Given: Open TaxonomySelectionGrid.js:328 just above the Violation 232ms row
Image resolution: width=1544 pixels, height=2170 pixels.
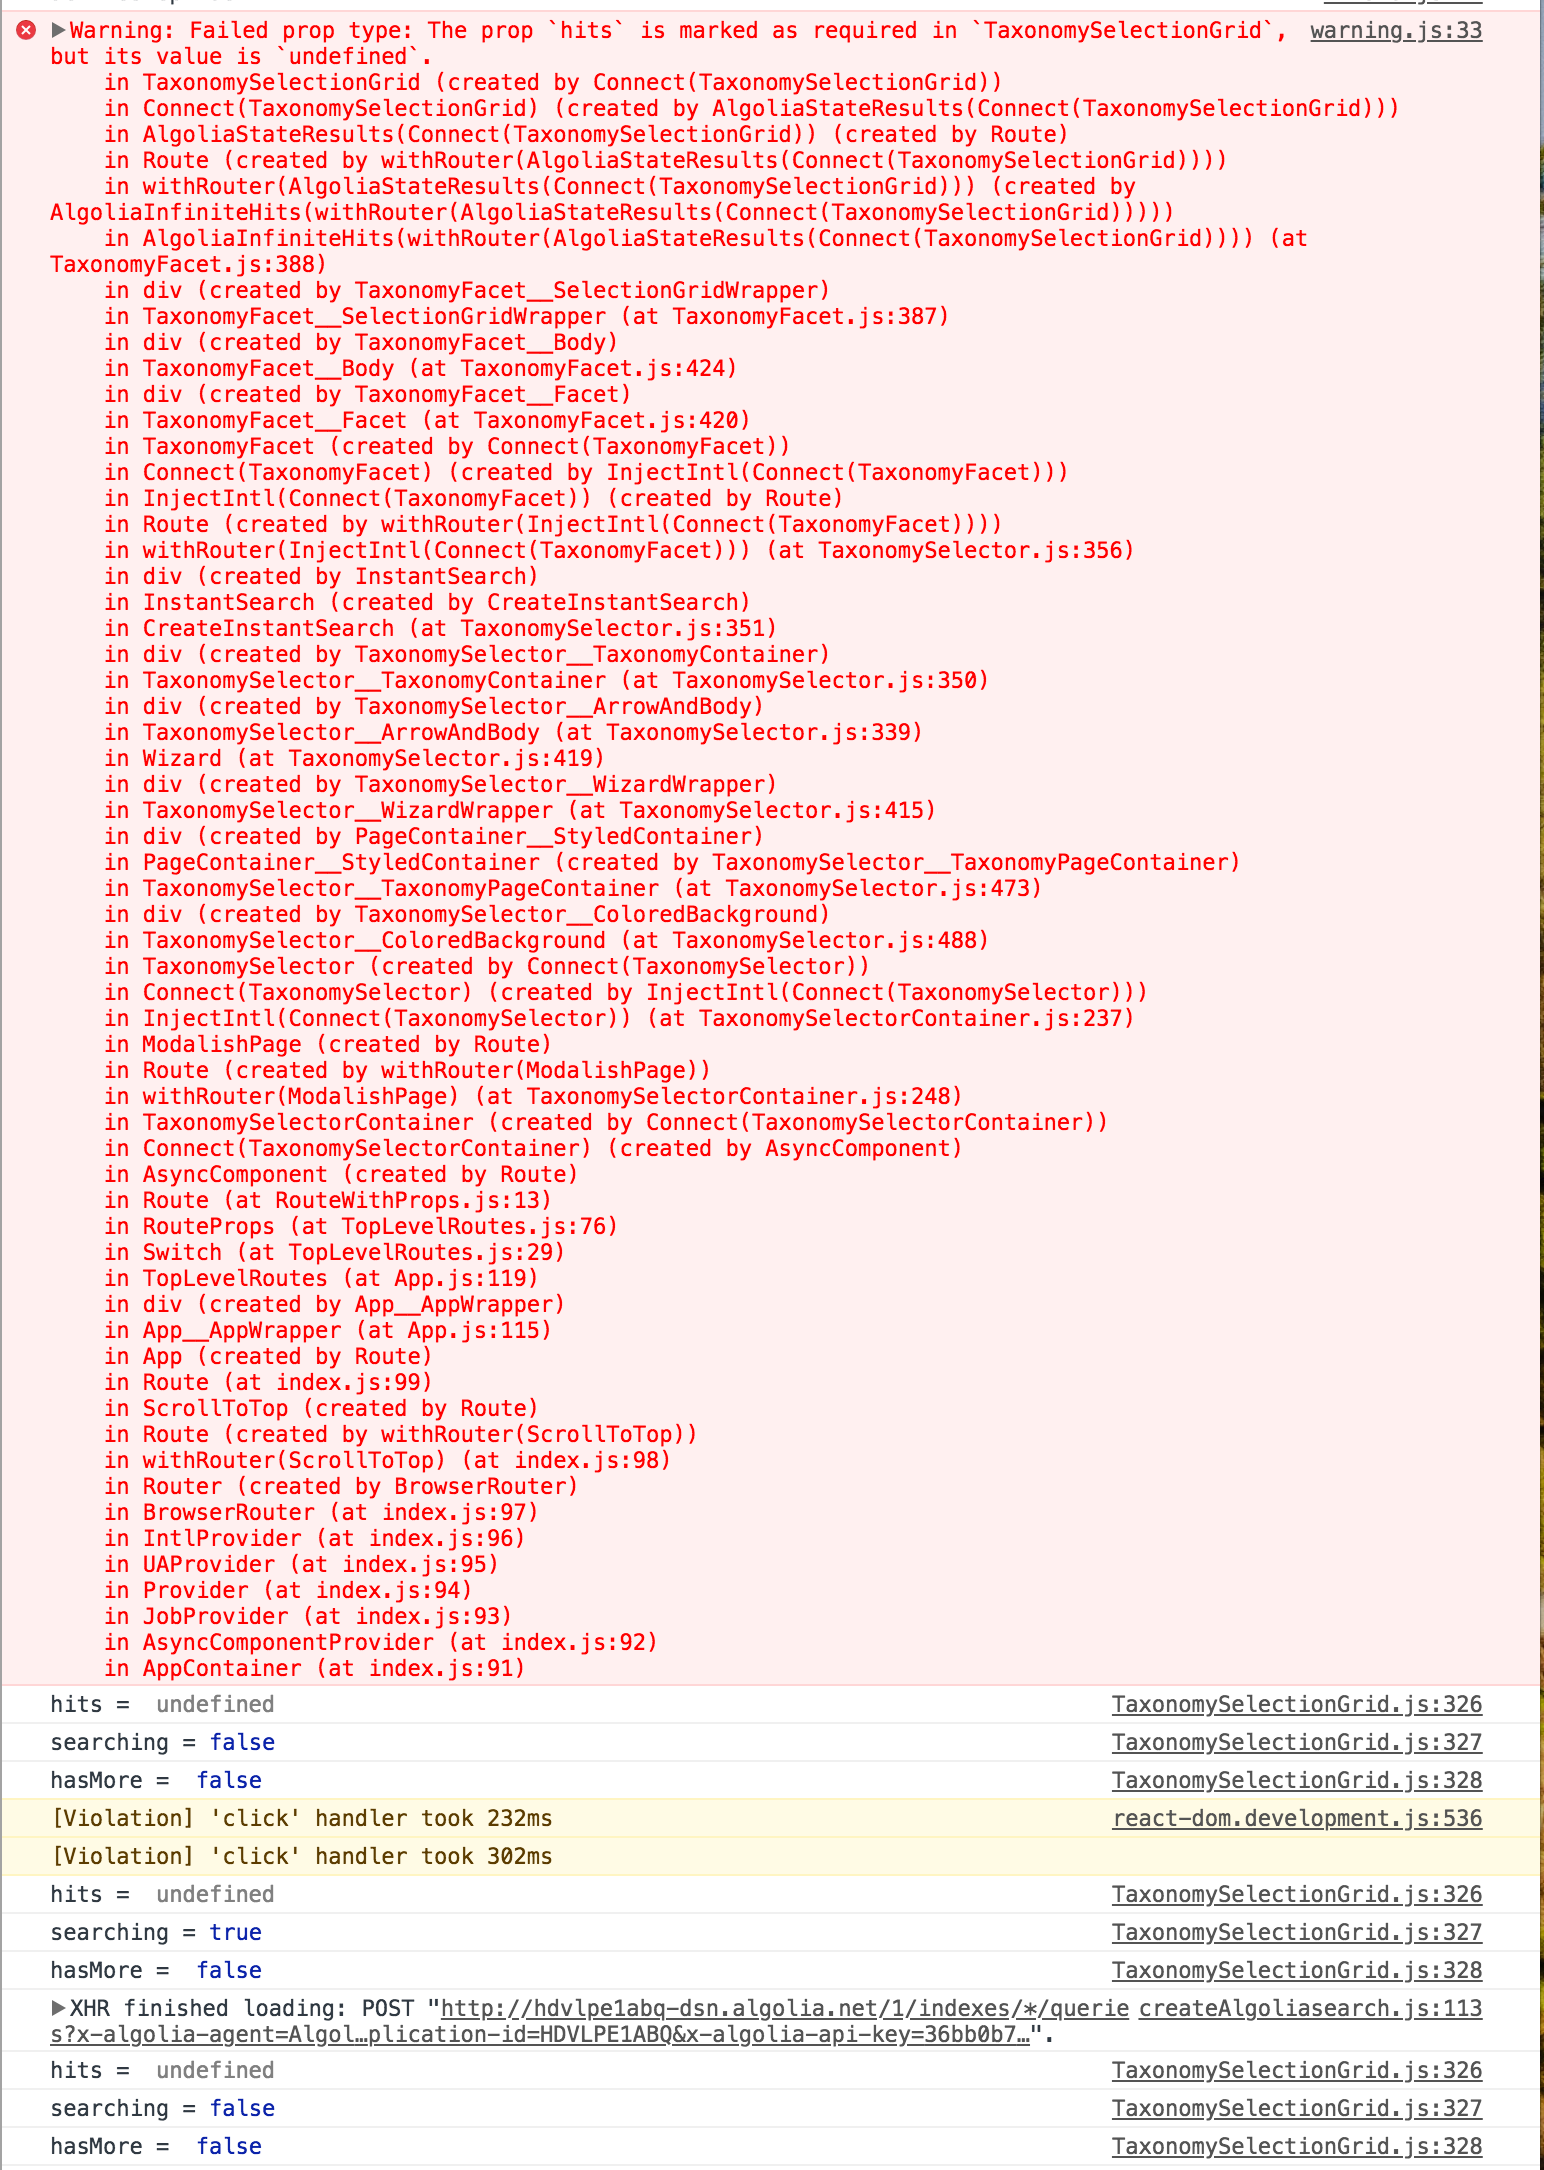Looking at the screenshot, I should (1297, 1780).
